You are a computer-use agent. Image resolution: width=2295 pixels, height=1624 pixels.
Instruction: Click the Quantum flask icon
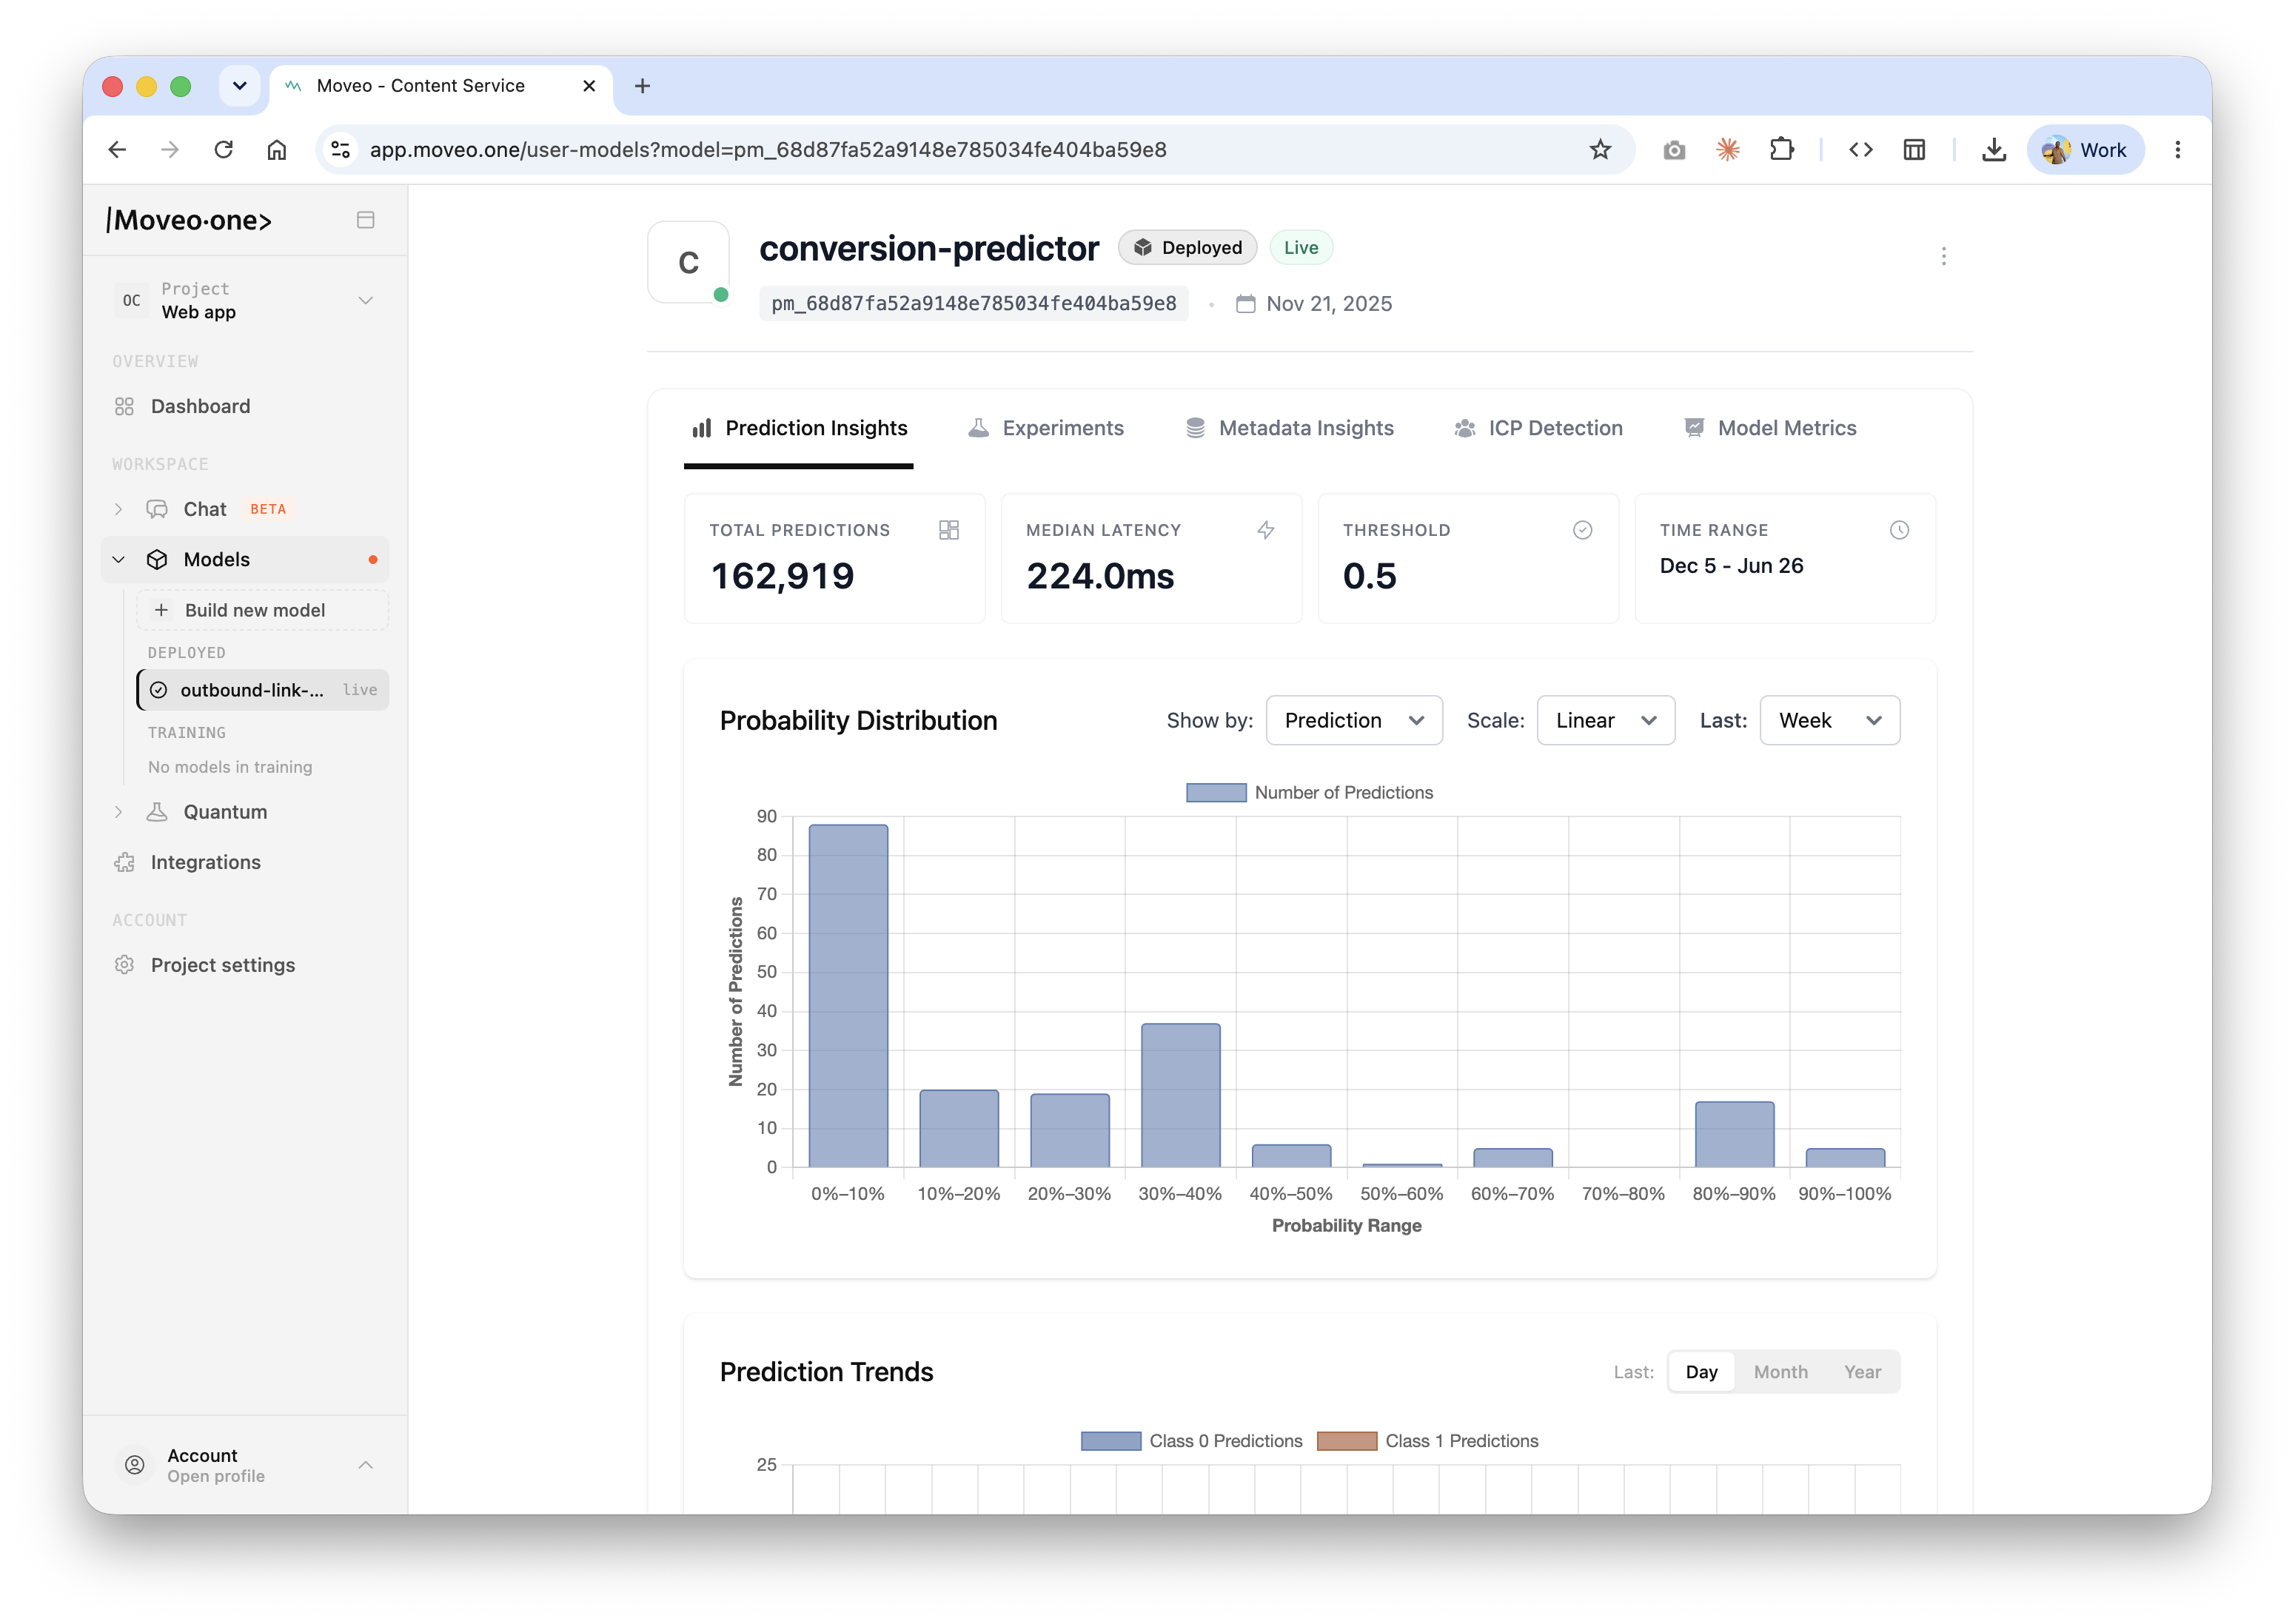(157, 812)
